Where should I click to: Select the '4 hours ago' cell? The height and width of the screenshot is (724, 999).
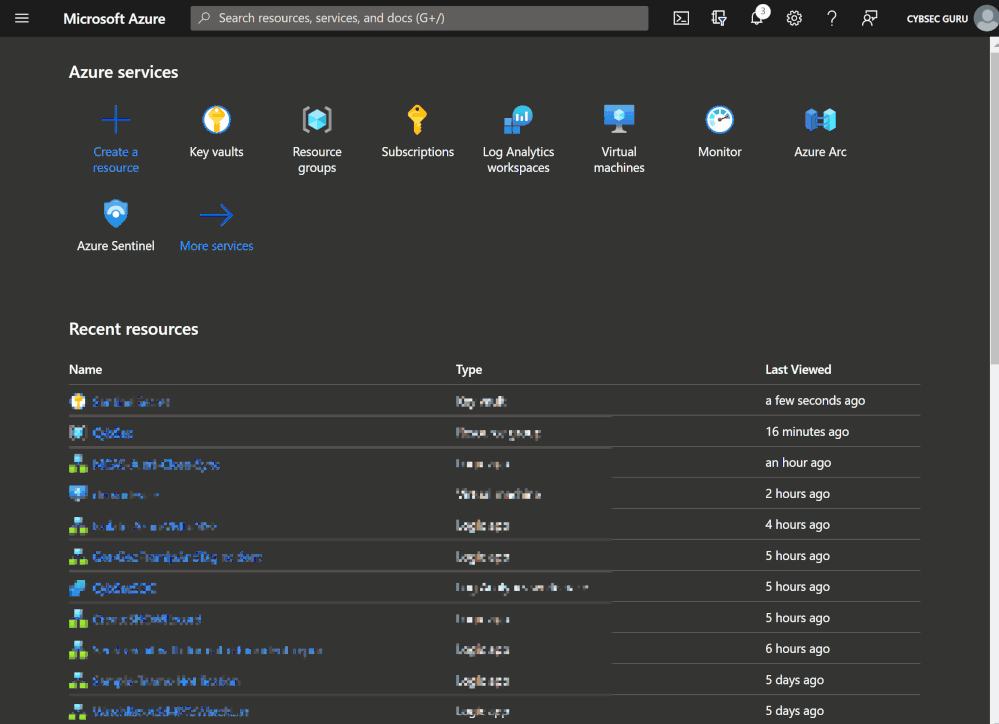point(798,525)
